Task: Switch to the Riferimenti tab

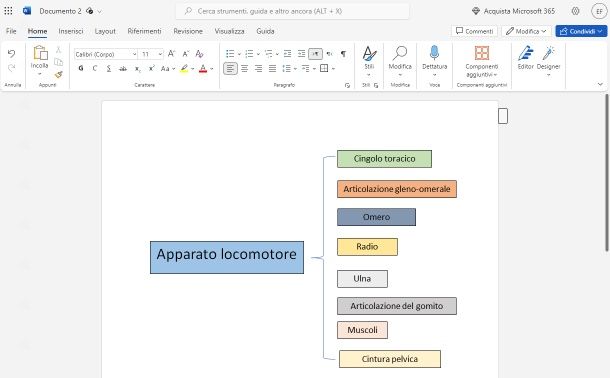Action: tap(144, 31)
